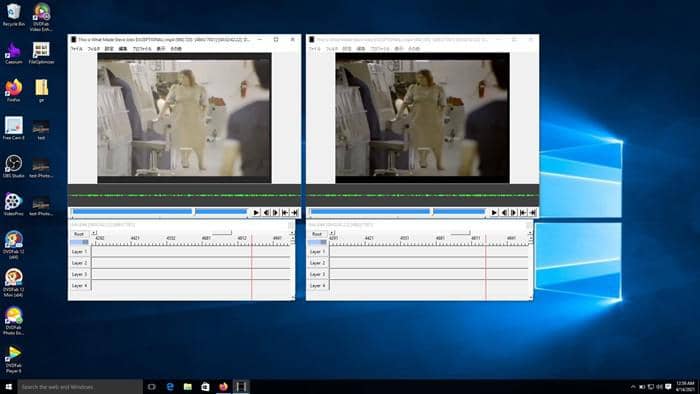Play the video in the active left AviUtl window
Viewport: 700px width, 394px height.
256,212
